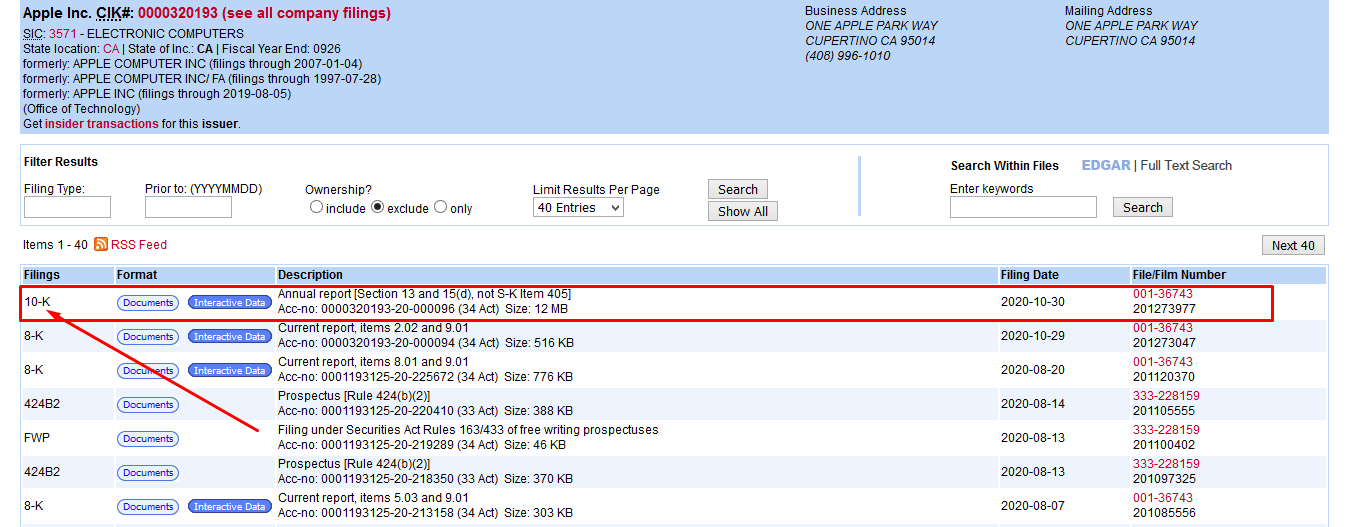Click the FWP filing type cell
Viewport: 1350px width, 527px height.
37,438
